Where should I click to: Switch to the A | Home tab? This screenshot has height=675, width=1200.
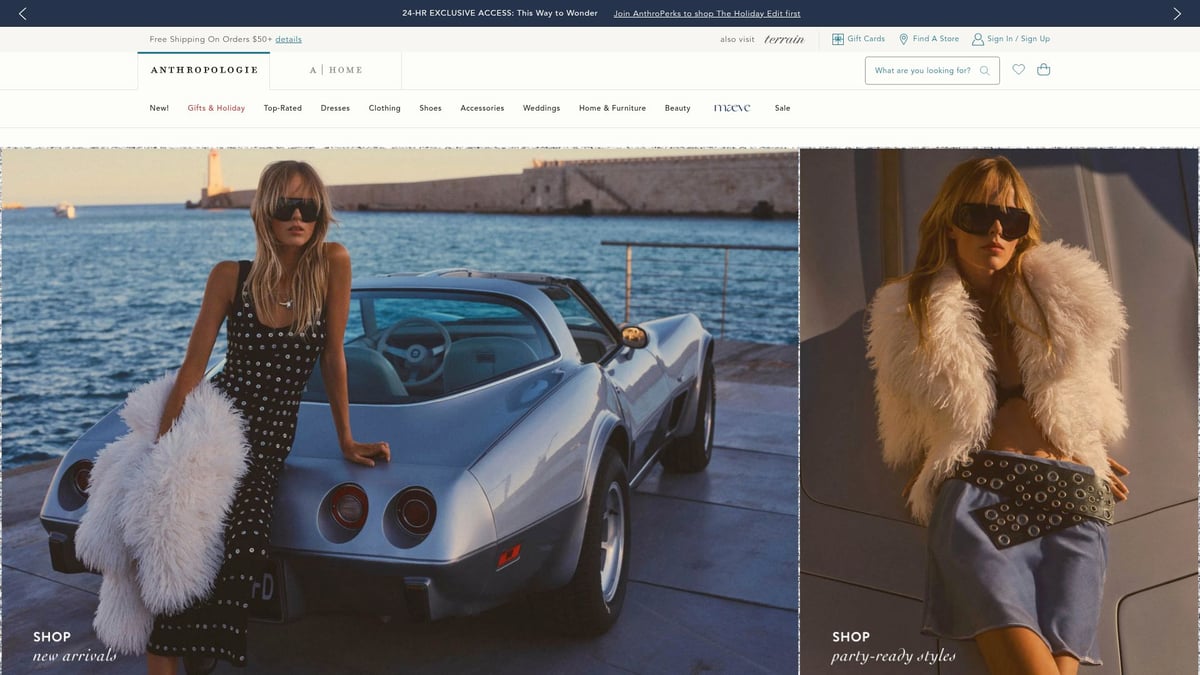click(x=336, y=70)
